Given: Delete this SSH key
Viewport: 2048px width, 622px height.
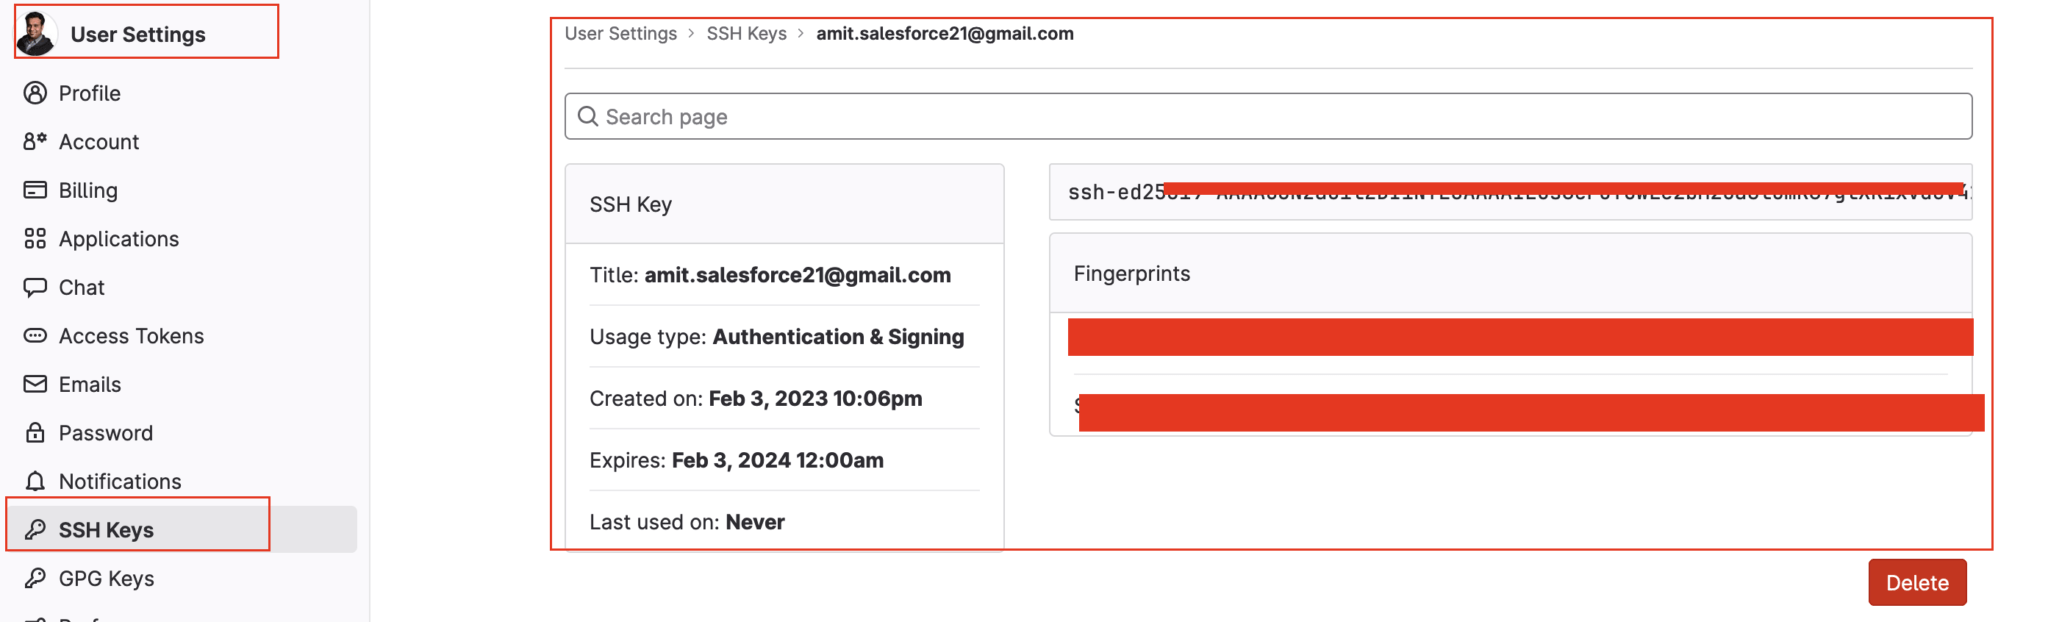Looking at the screenshot, I should (1916, 583).
